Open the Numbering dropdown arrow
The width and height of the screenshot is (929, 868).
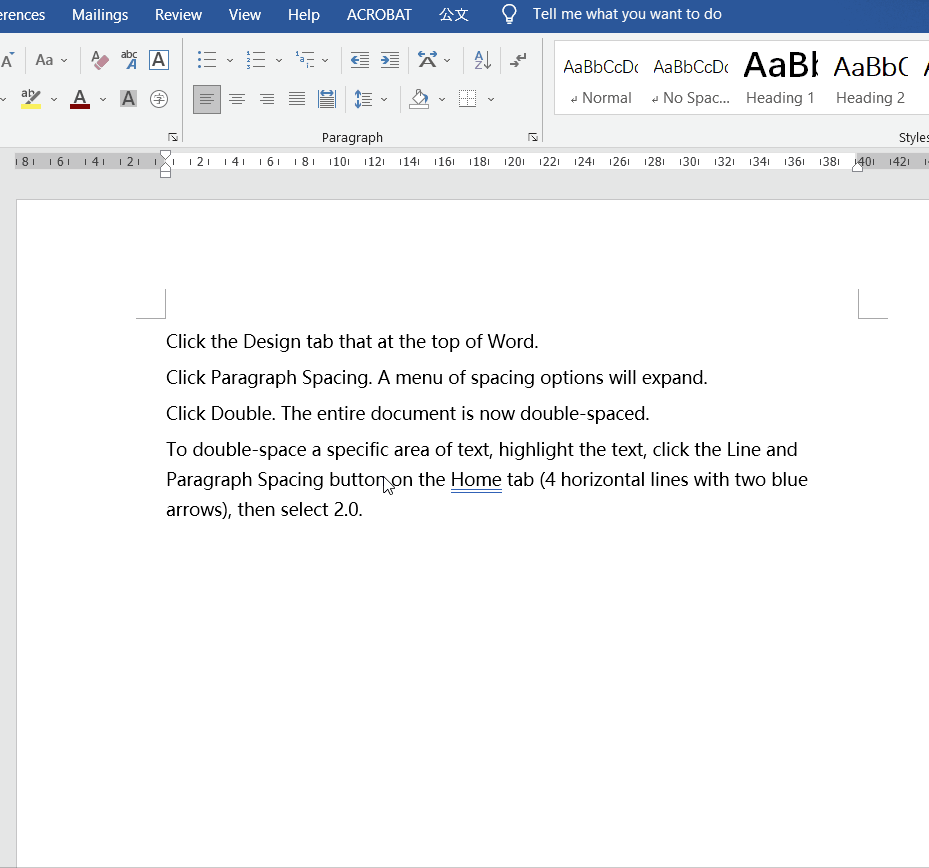(x=277, y=60)
